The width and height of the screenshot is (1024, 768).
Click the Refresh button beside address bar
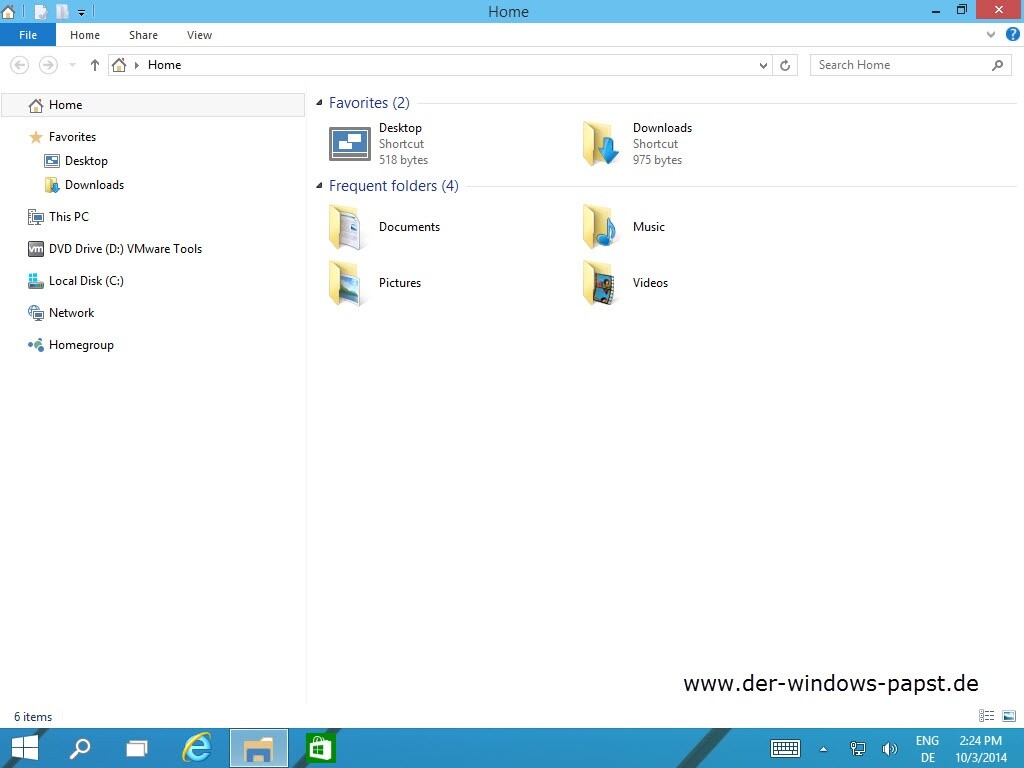(786, 65)
